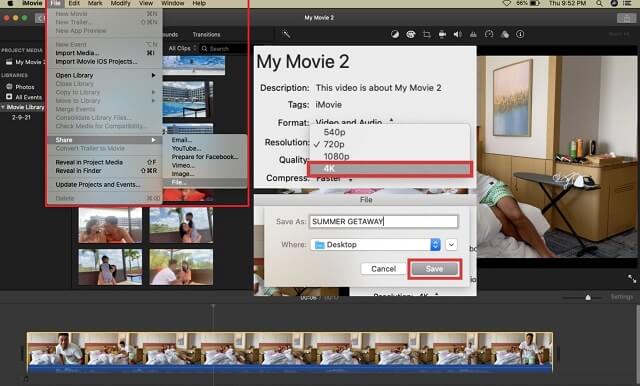The width and height of the screenshot is (640, 386).
Task: Go back to Projects browser
Action: [40, 18]
